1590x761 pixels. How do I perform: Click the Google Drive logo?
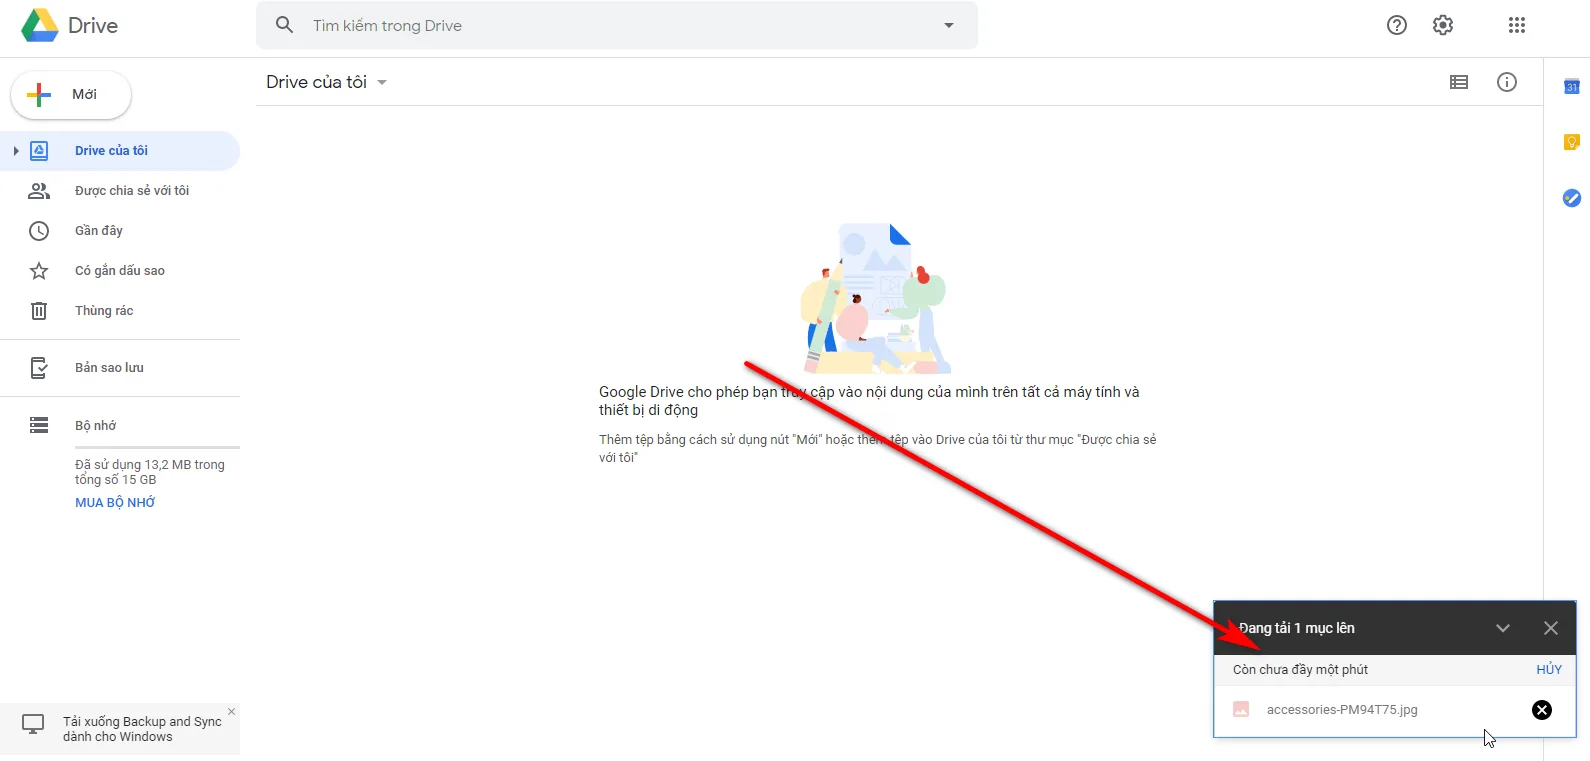click(40, 25)
